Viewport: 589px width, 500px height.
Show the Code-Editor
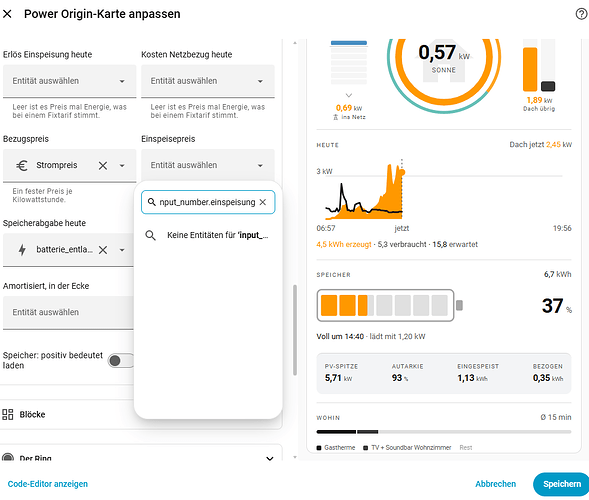[48, 484]
